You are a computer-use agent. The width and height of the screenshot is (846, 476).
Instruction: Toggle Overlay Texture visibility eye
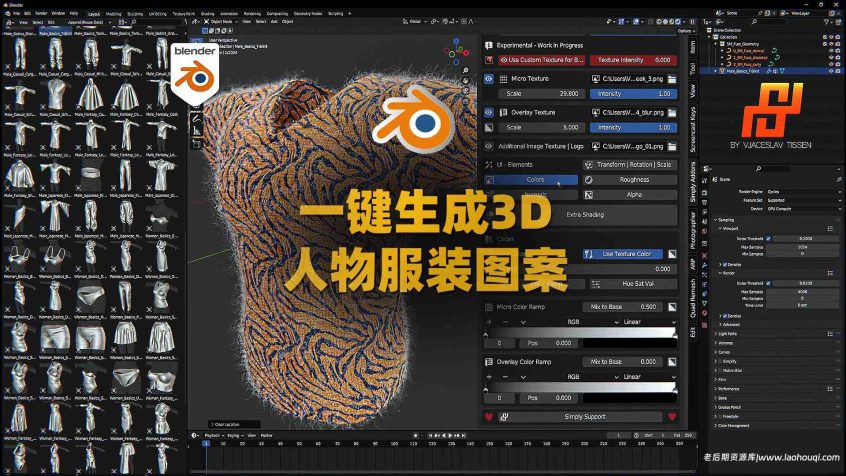coord(489,113)
